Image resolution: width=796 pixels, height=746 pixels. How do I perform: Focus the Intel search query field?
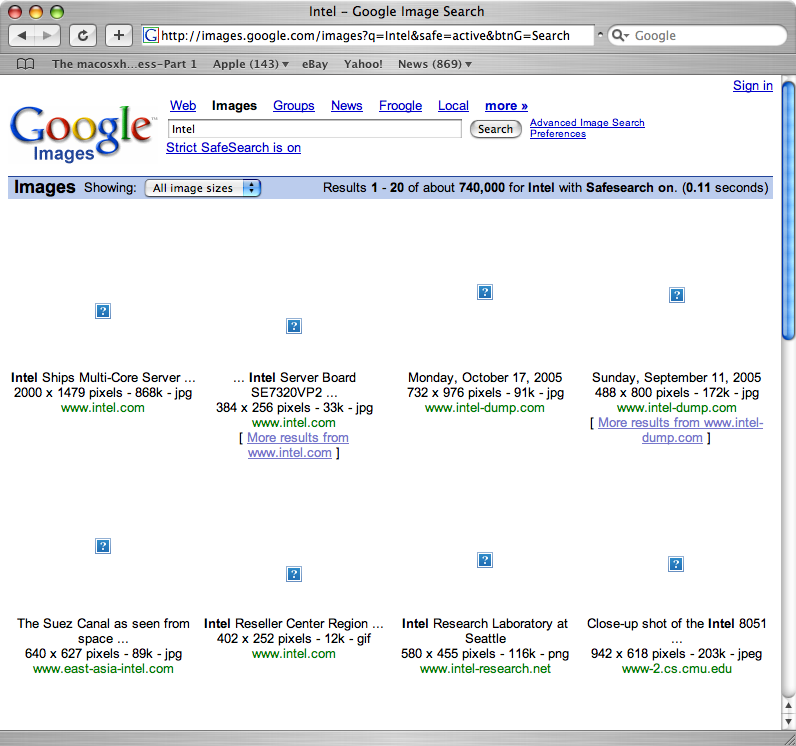point(315,129)
